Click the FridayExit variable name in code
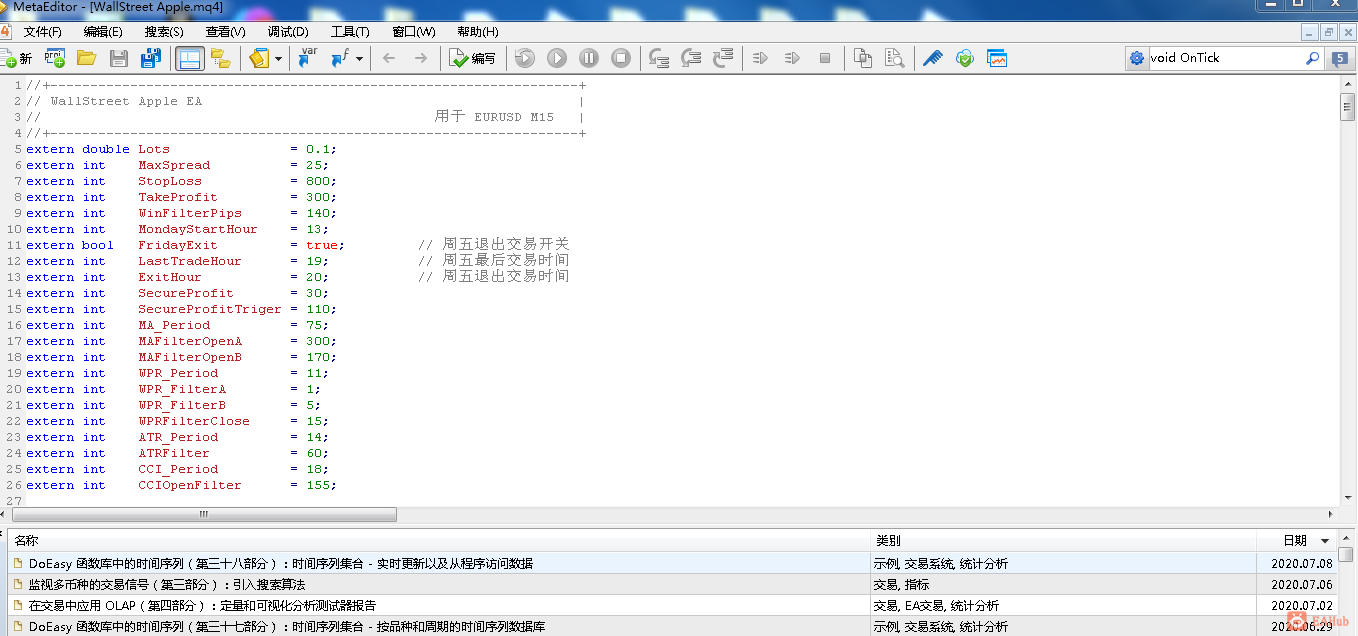The width and height of the screenshot is (1358, 636). click(x=178, y=245)
